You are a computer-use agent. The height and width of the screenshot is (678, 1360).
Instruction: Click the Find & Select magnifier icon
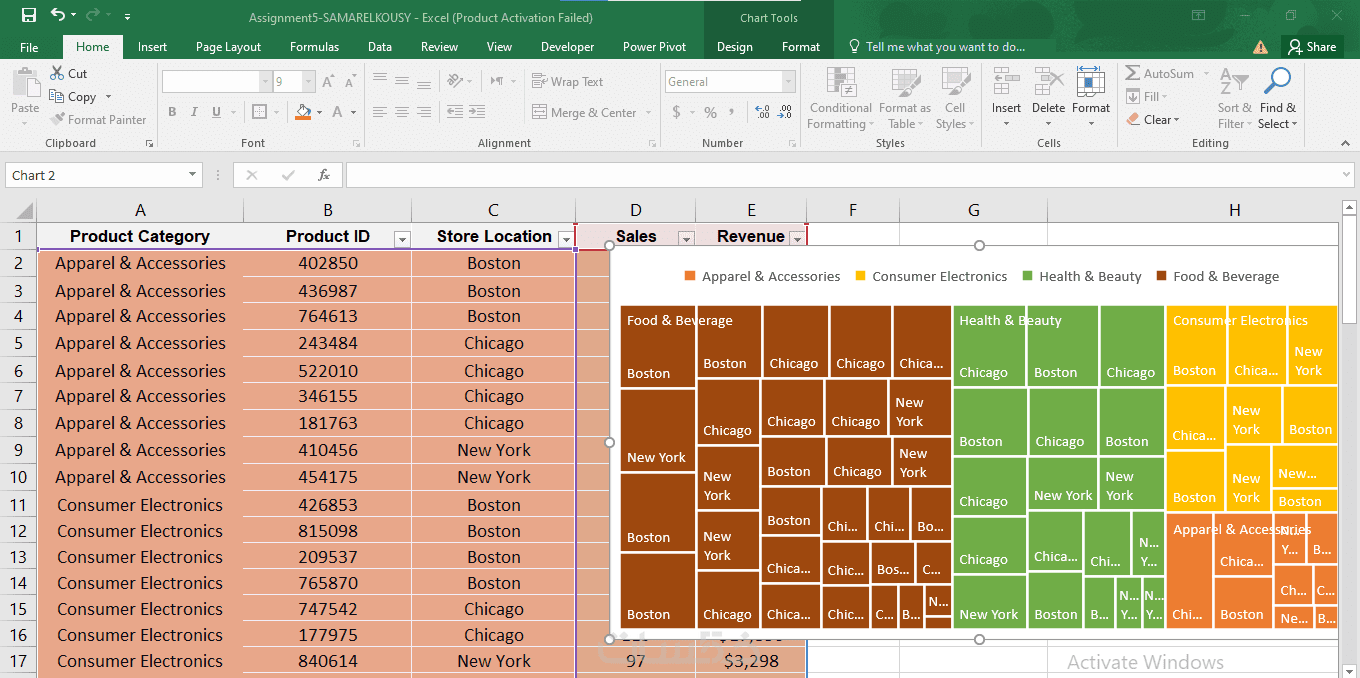point(1277,82)
